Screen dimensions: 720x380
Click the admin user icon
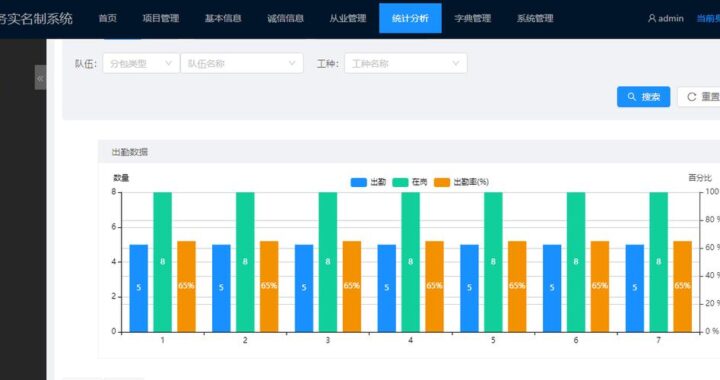point(652,18)
